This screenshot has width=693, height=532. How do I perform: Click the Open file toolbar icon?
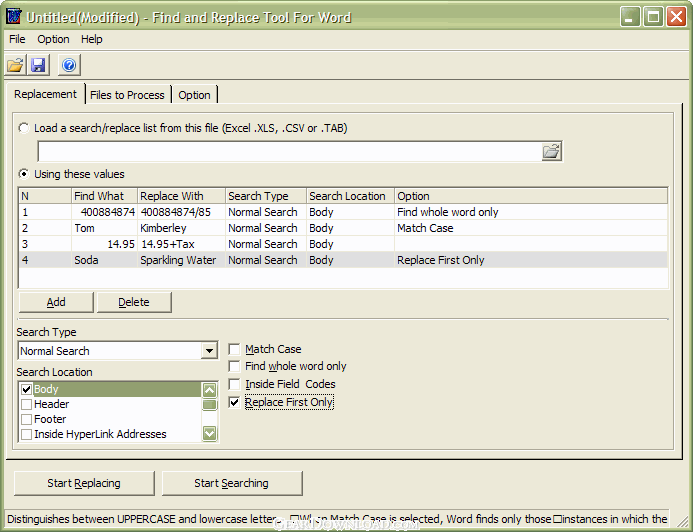[x=15, y=65]
